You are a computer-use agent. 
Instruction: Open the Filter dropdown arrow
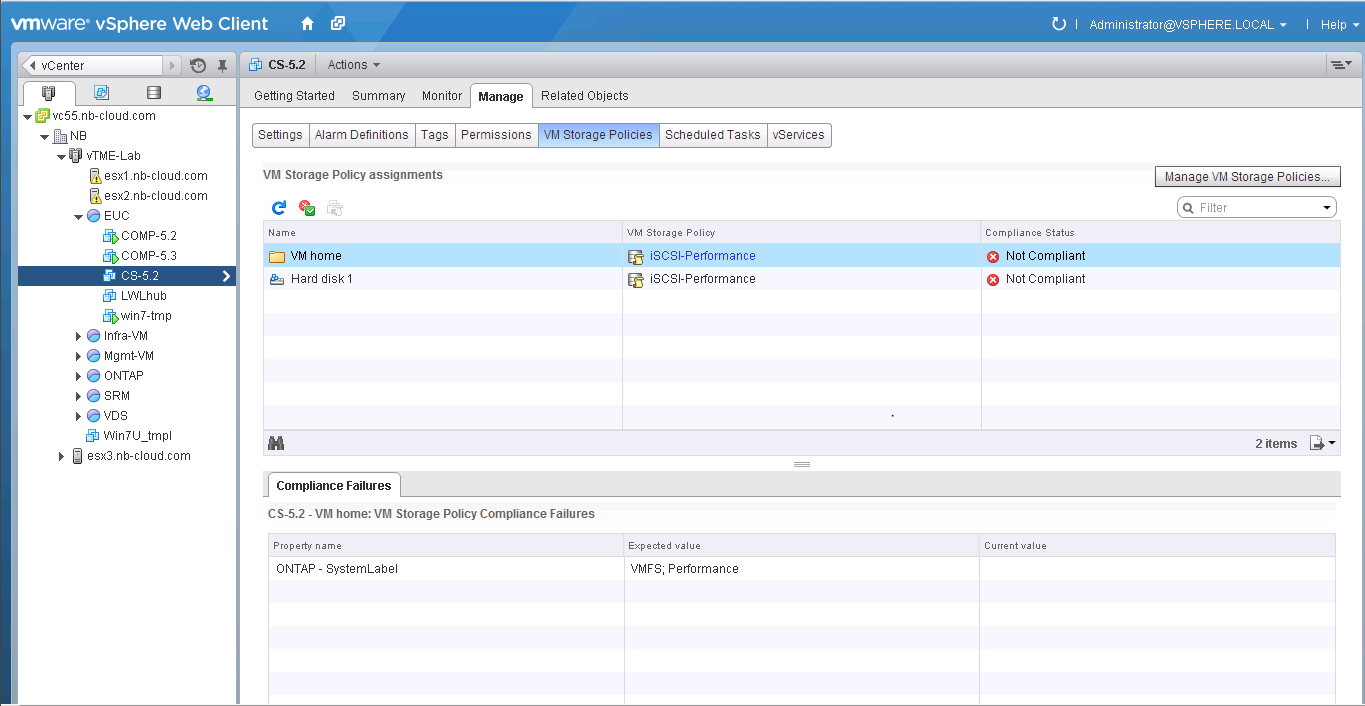click(x=1327, y=208)
